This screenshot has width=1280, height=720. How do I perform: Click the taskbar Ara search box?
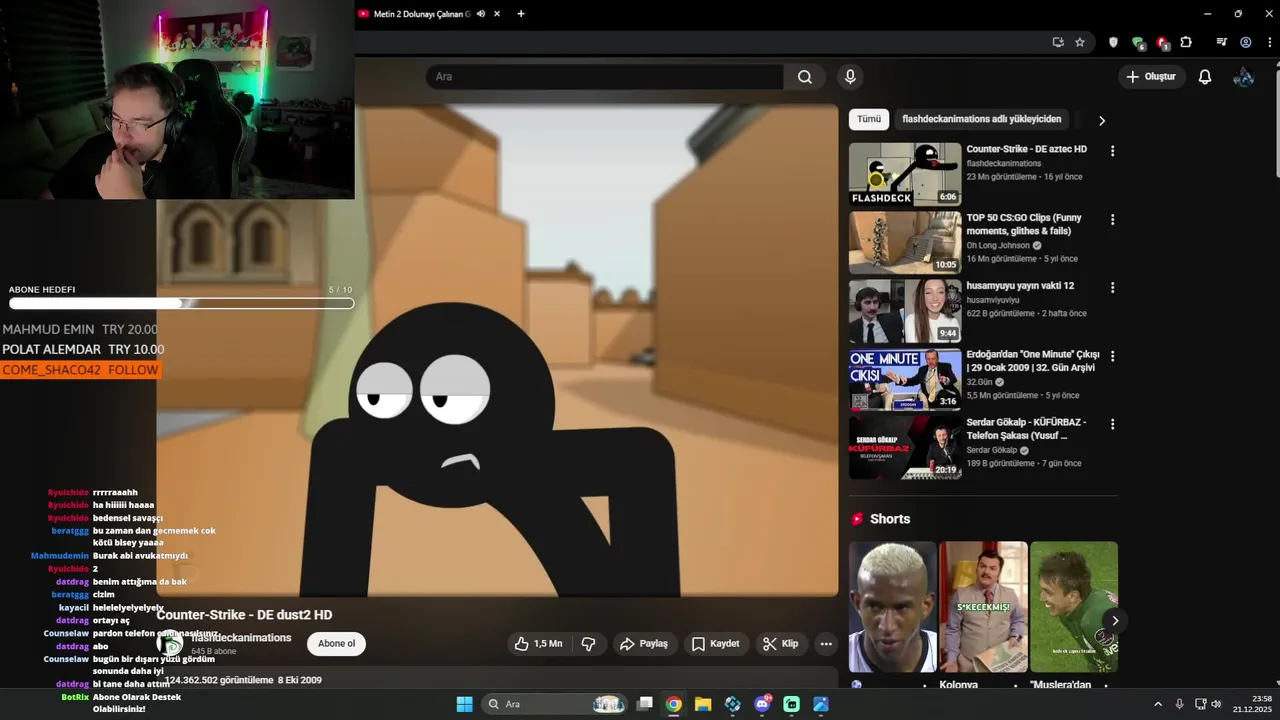click(x=555, y=704)
